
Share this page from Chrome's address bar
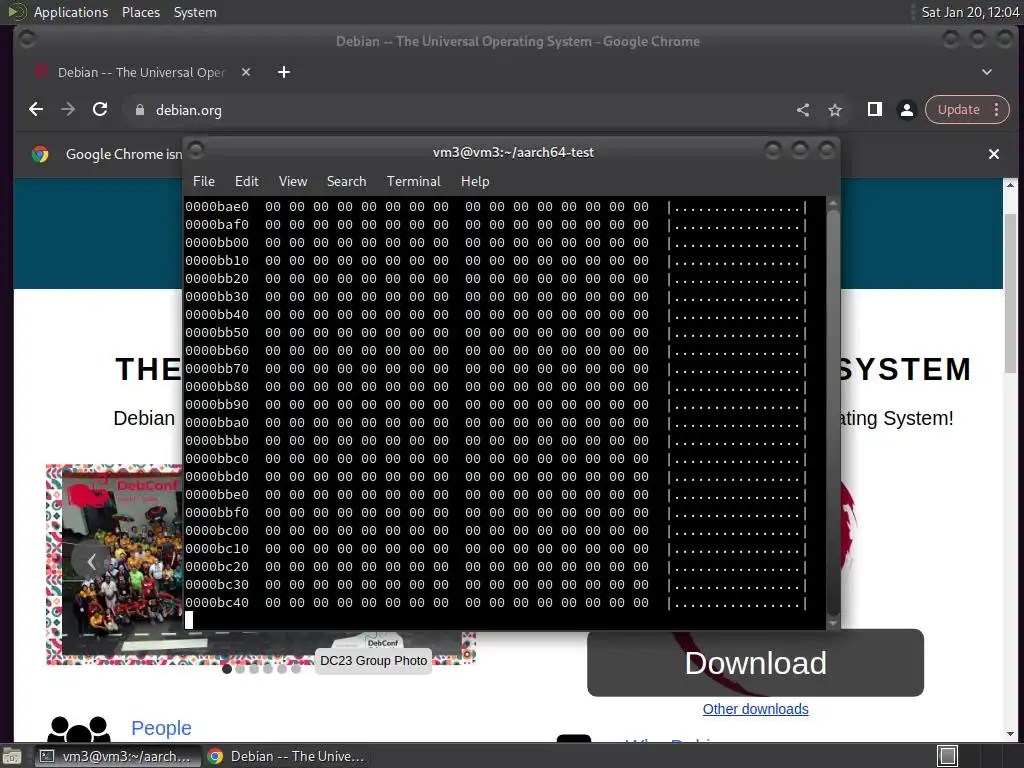click(x=803, y=110)
